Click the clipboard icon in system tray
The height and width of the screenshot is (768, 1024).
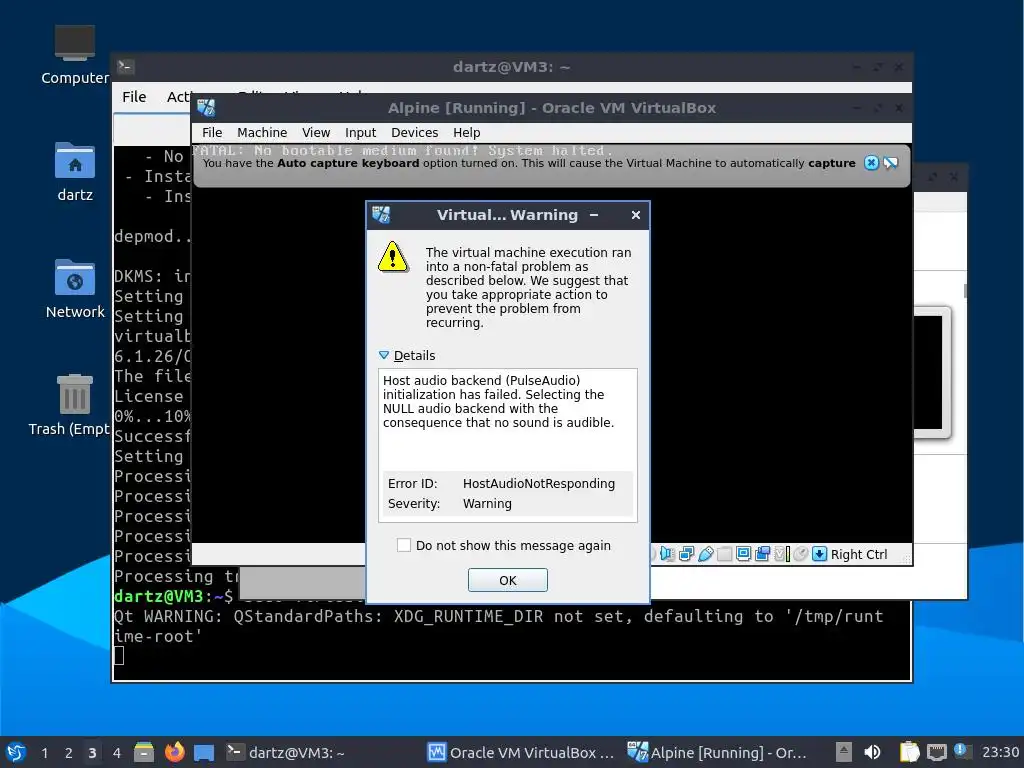point(909,752)
